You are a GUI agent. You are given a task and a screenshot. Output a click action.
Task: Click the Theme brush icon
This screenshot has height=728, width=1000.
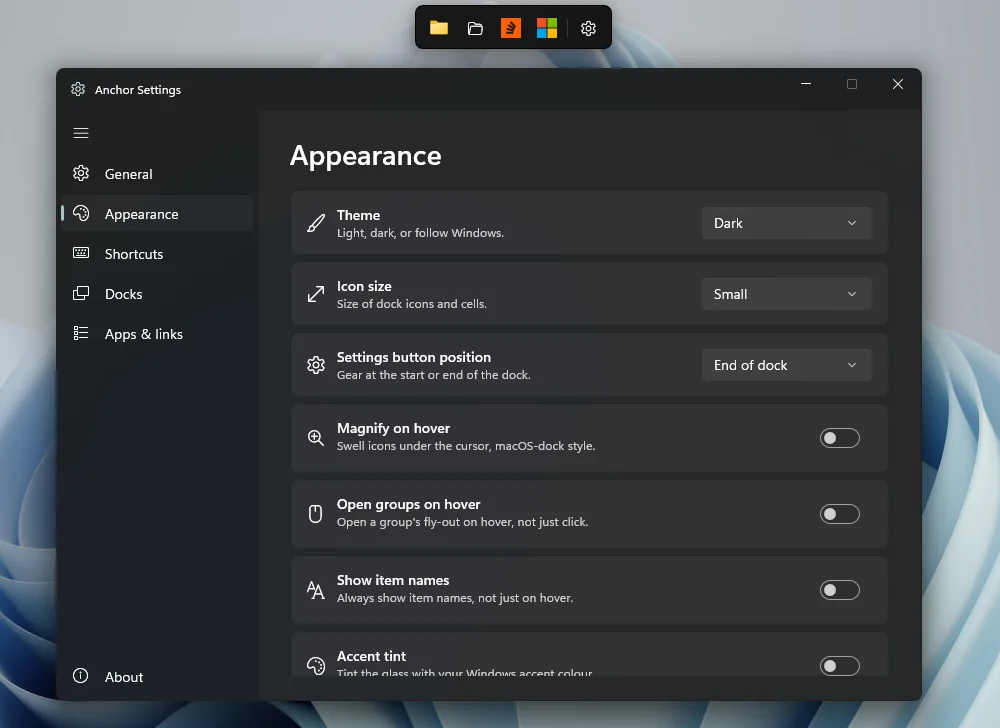tap(316, 223)
